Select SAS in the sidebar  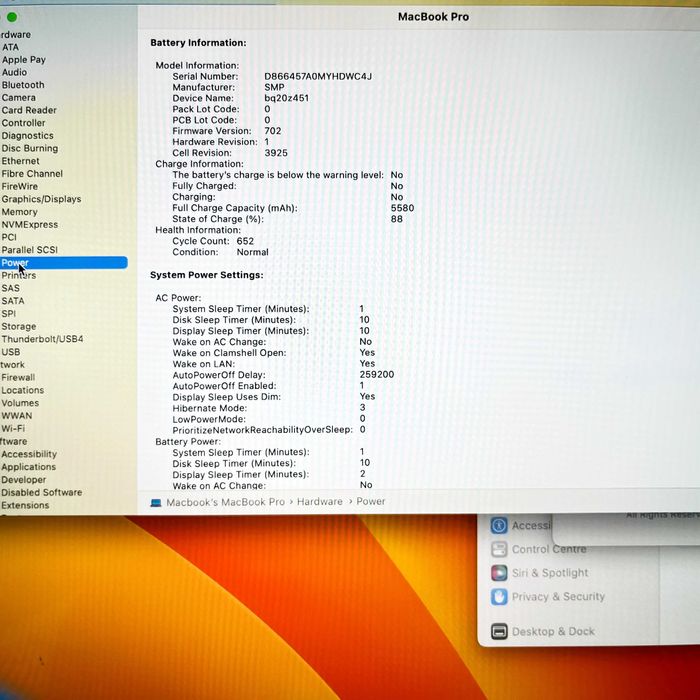[x=10, y=288]
